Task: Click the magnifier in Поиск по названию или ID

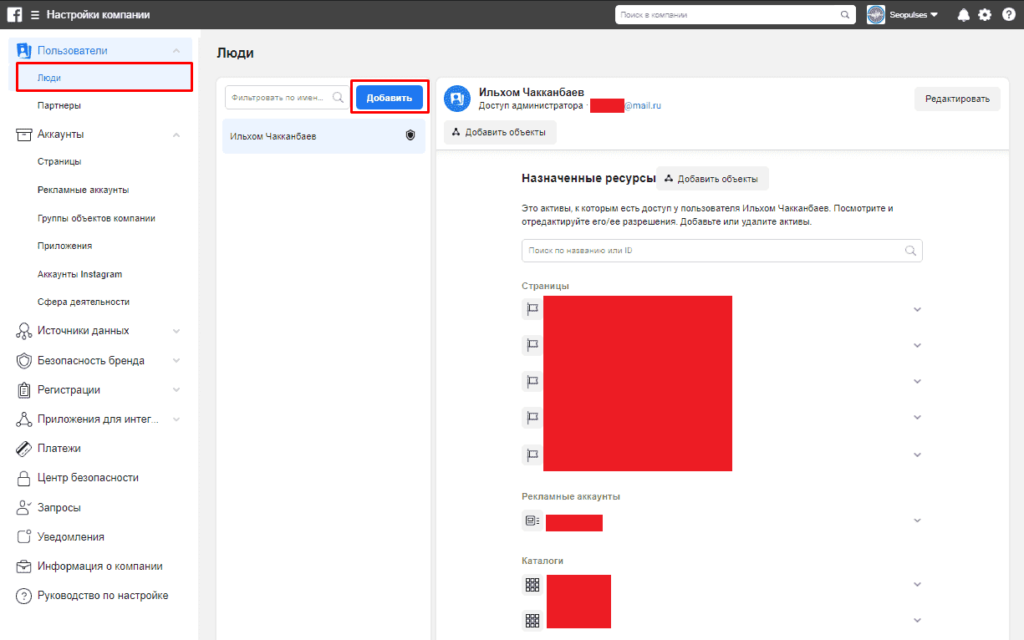Action: click(x=910, y=251)
